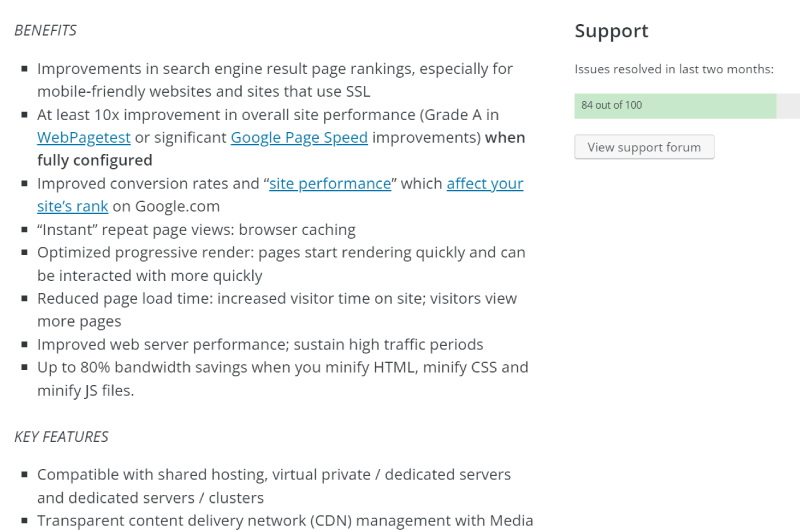Click the bullet before Compatible with shared hosting
The width and height of the screenshot is (800, 530).
24,474
